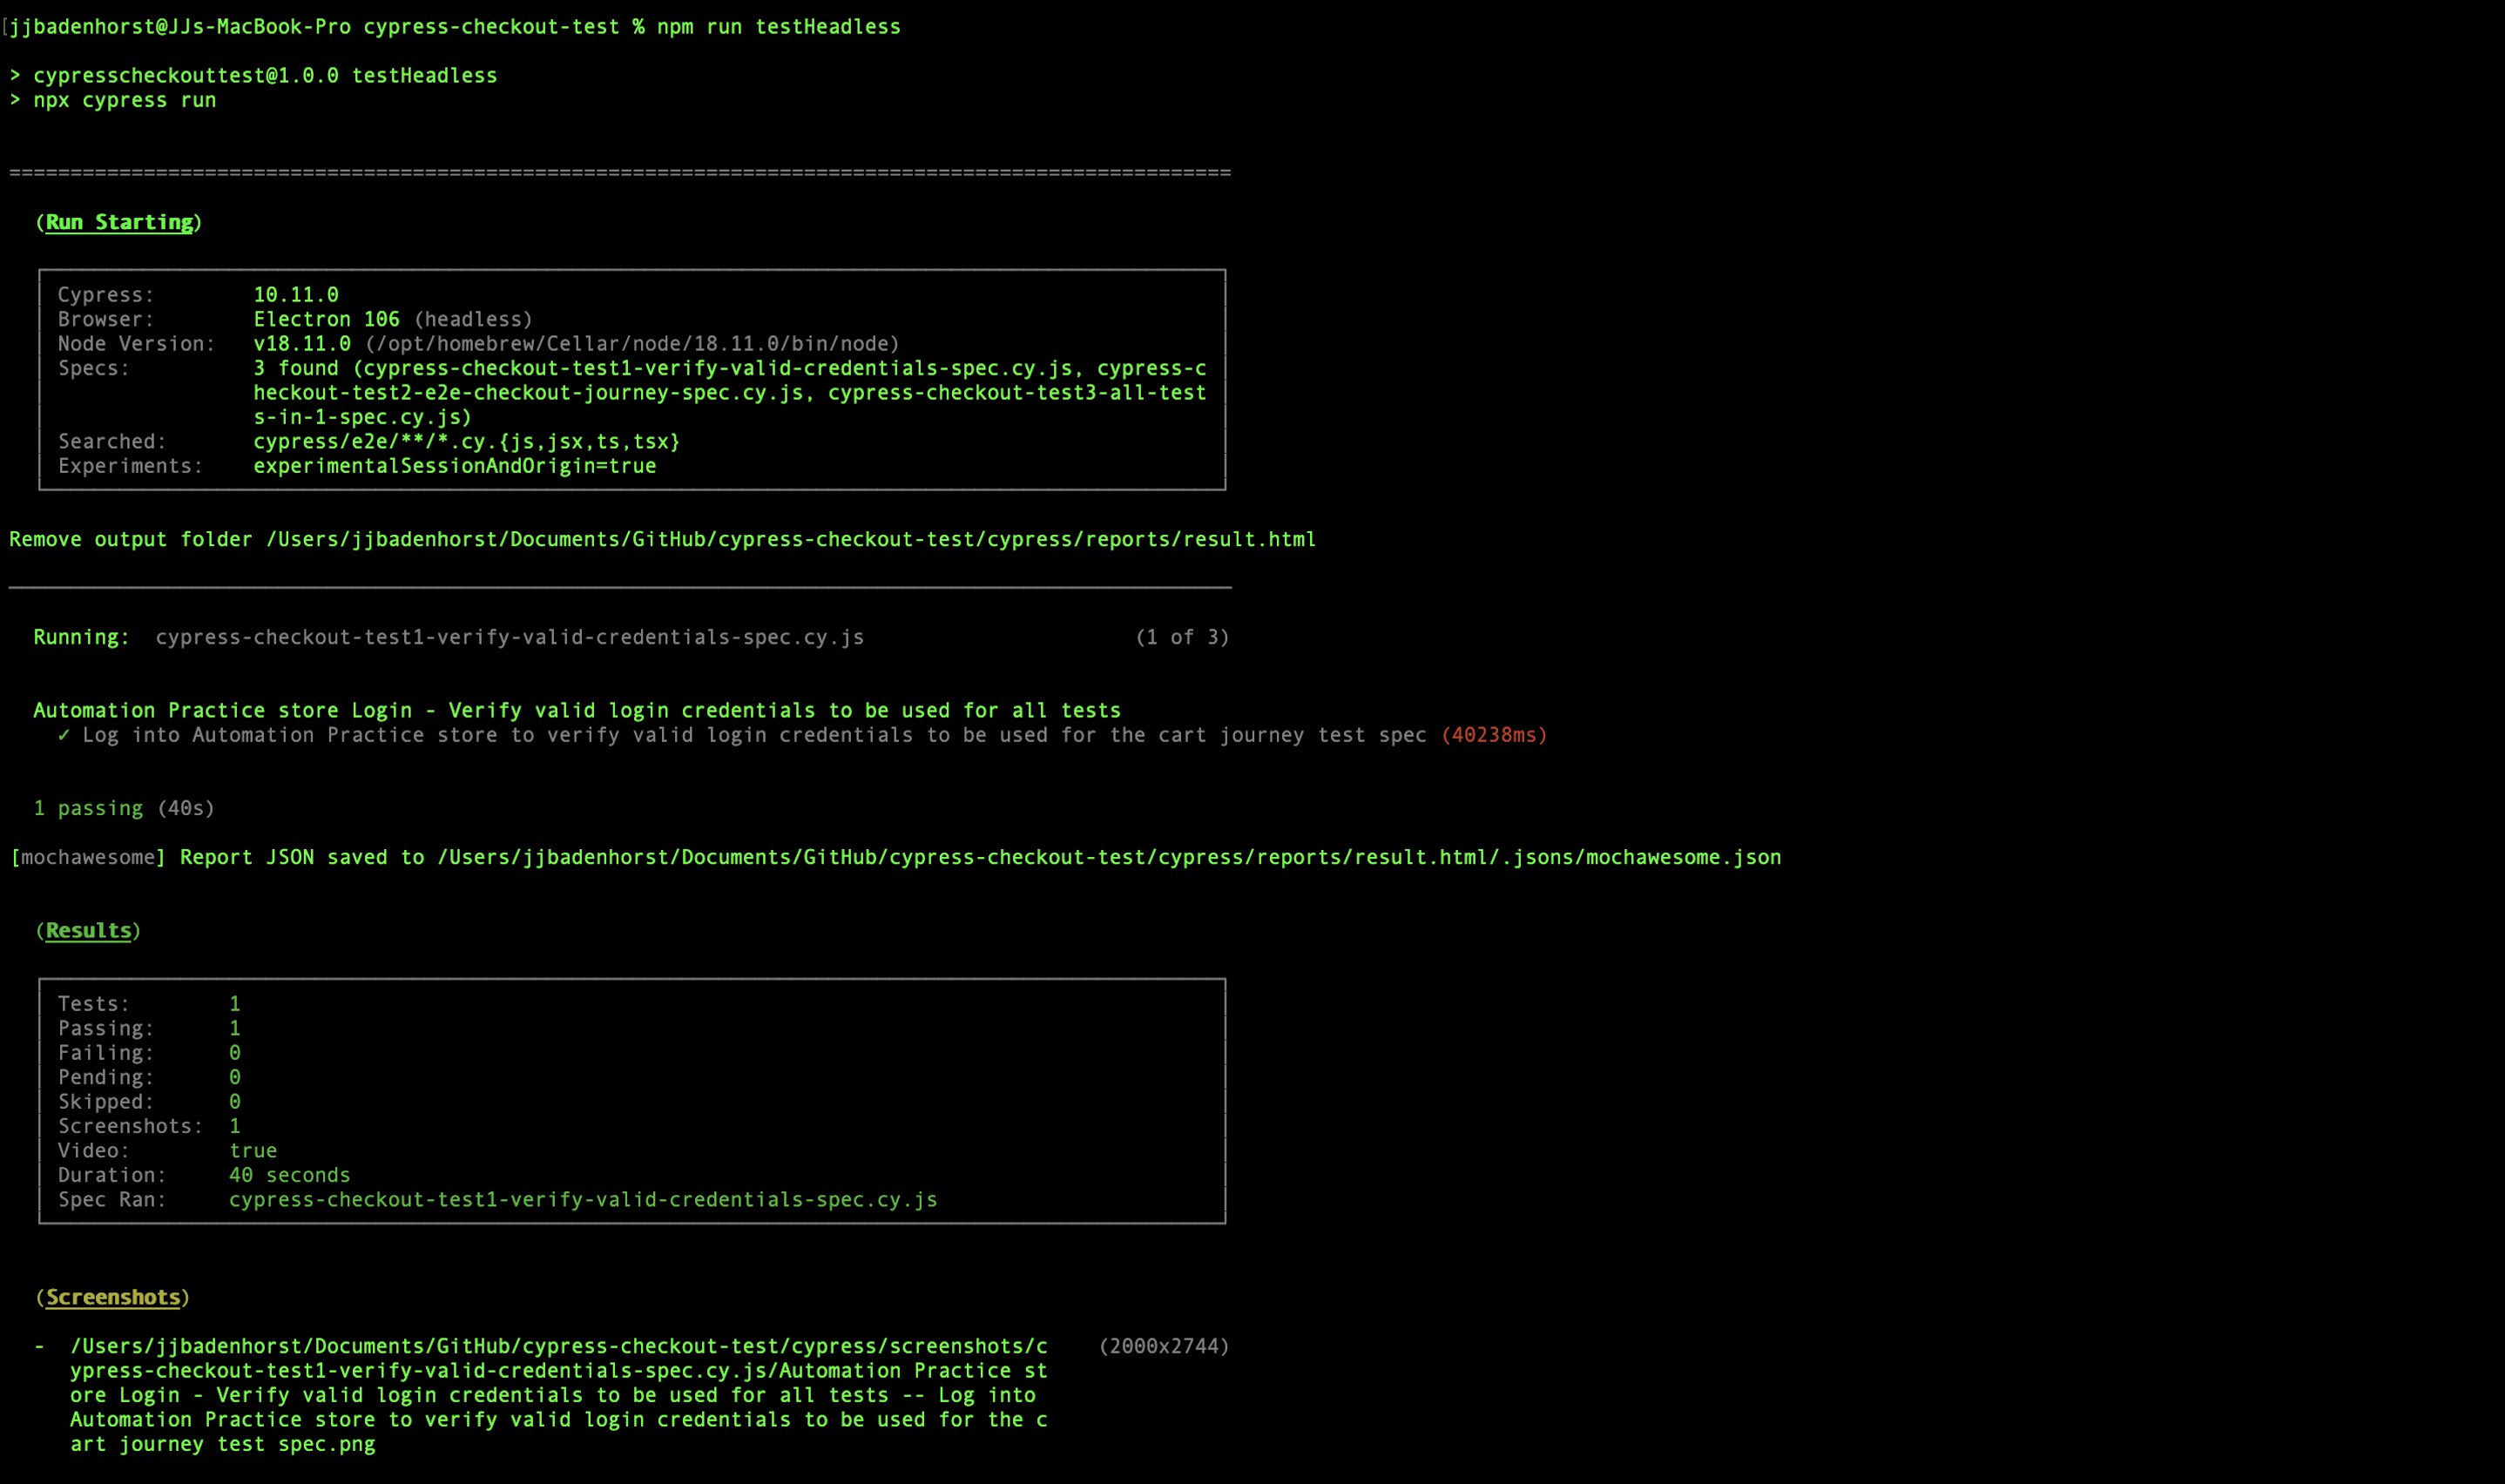Screen dimensions: 2505x1484
Task: Click the (1 of 3) run counter
Action: tap(1181, 637)
